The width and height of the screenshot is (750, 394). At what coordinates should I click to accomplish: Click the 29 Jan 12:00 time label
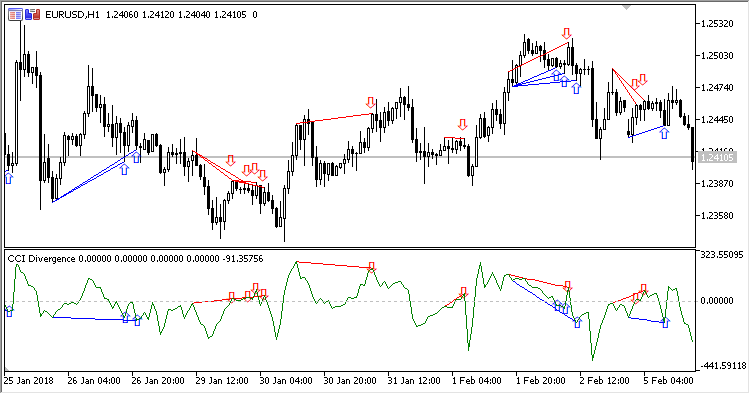tap(222, 381)
